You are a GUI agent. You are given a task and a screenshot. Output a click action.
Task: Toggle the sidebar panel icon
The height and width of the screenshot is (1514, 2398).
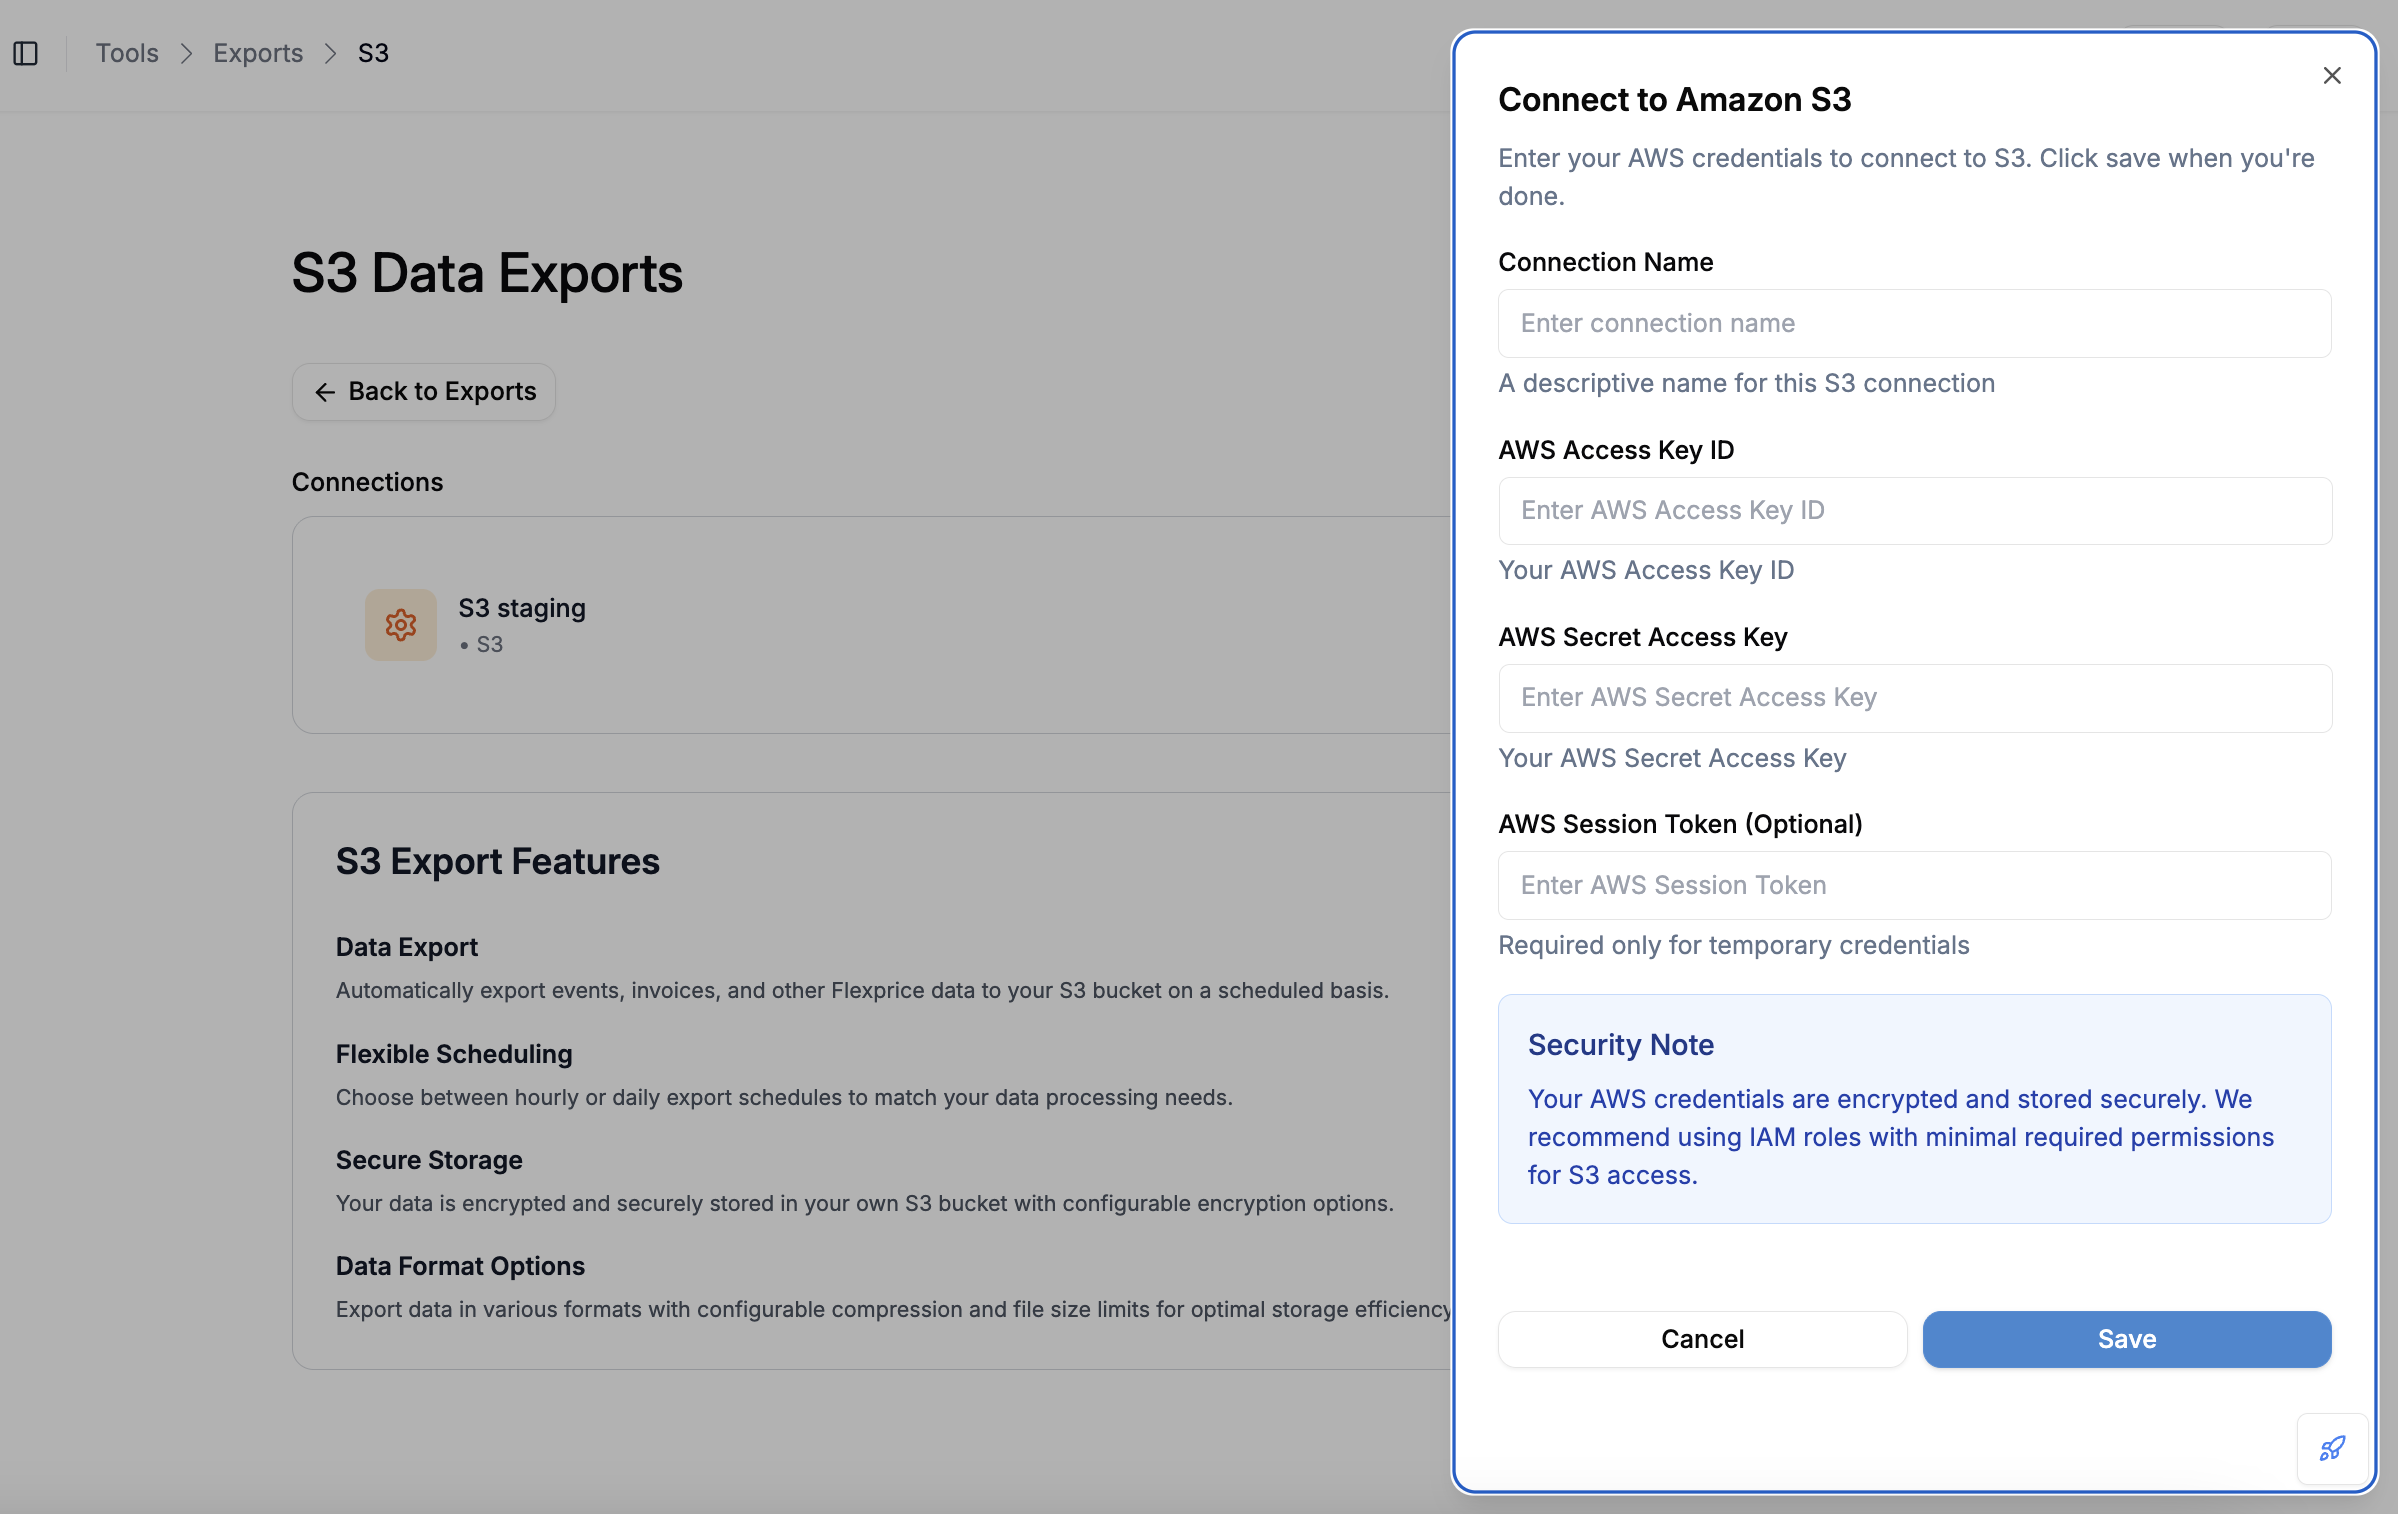[26, 53]
